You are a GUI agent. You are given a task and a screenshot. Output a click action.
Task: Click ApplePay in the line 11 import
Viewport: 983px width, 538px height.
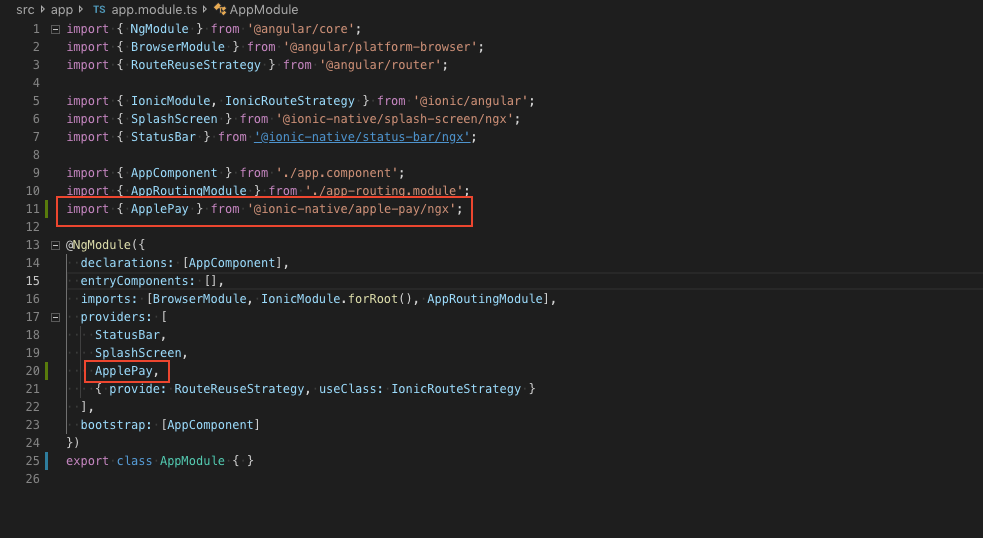[159, 209]
